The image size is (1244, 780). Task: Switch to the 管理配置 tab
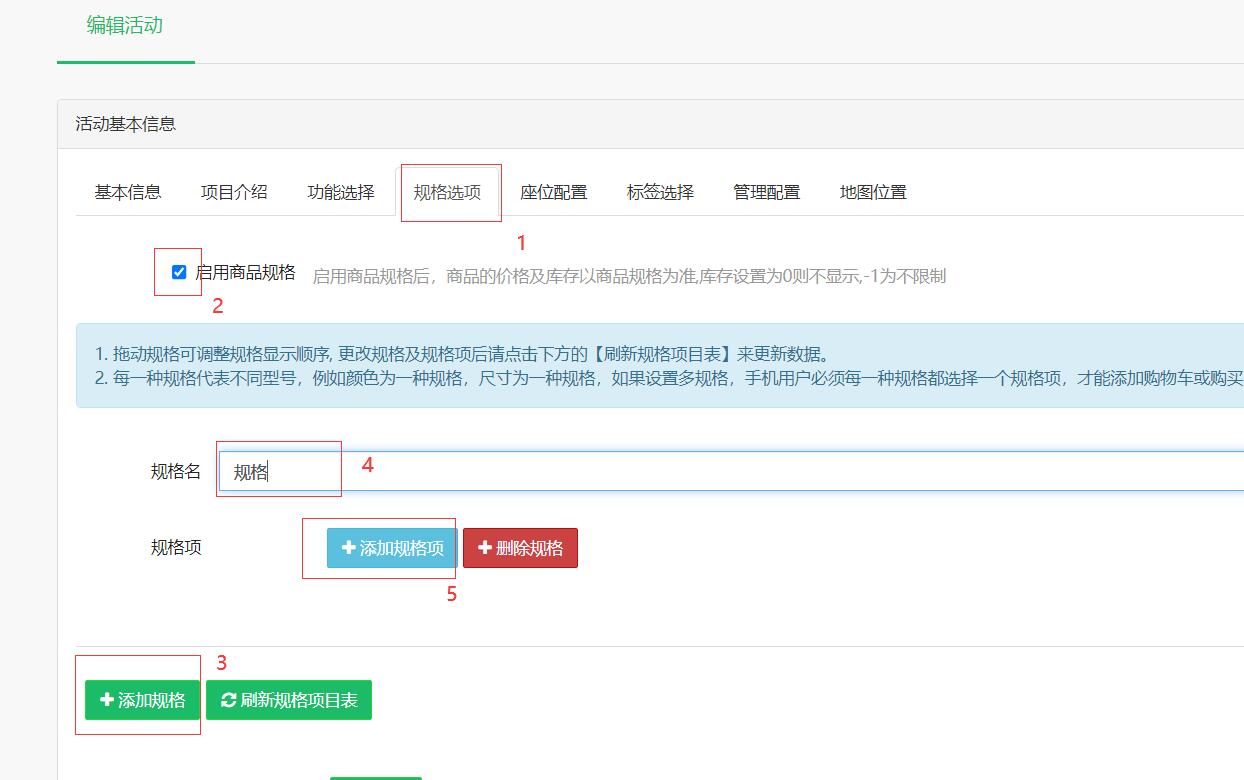pos(766,192)
